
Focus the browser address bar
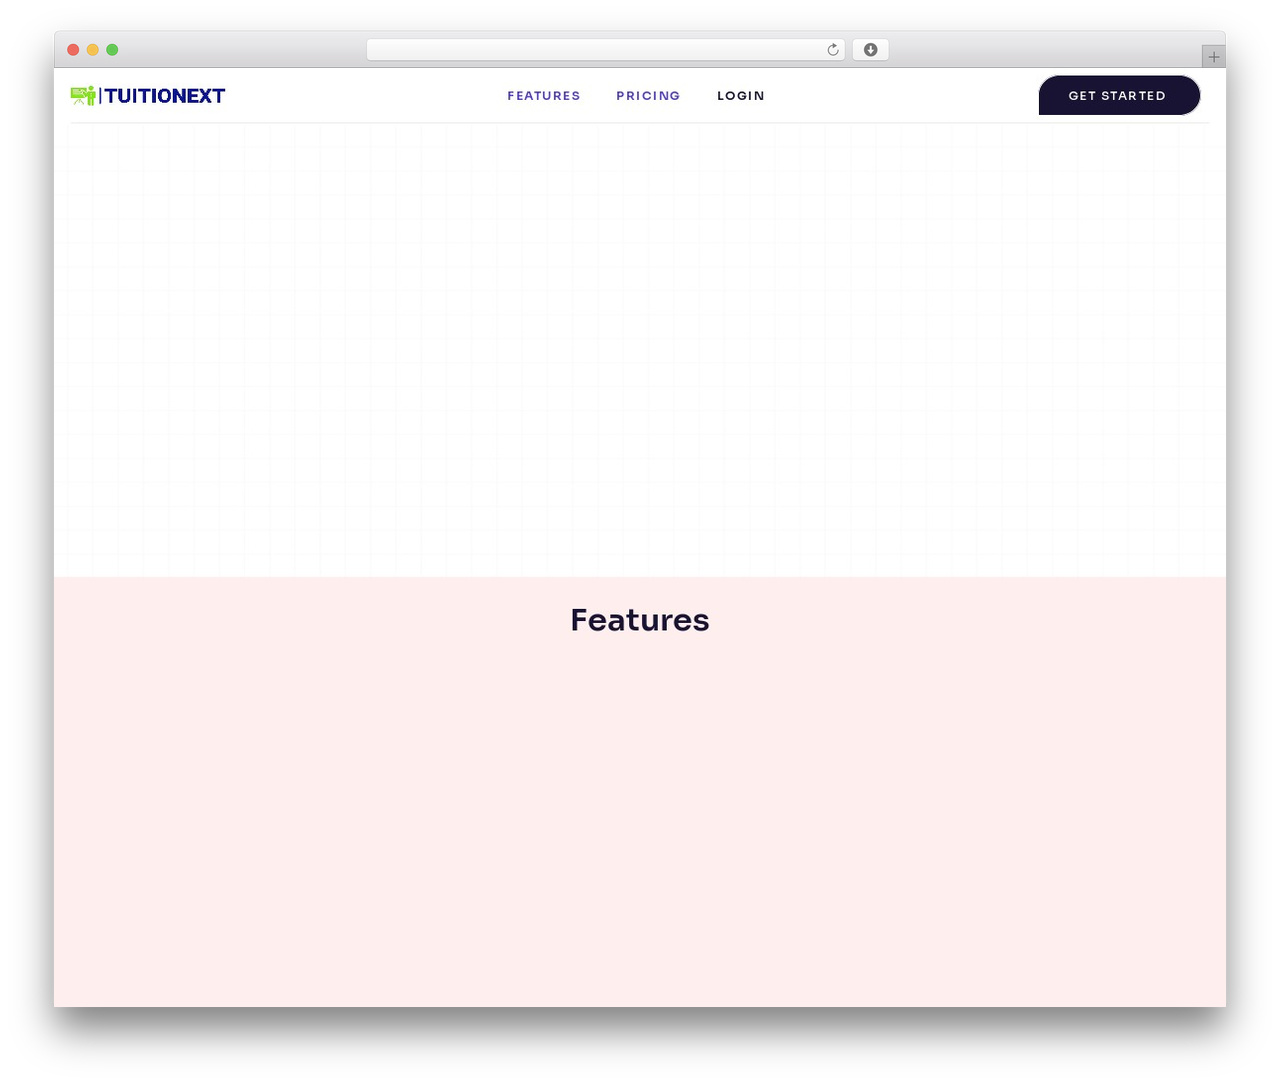[605, 50]
